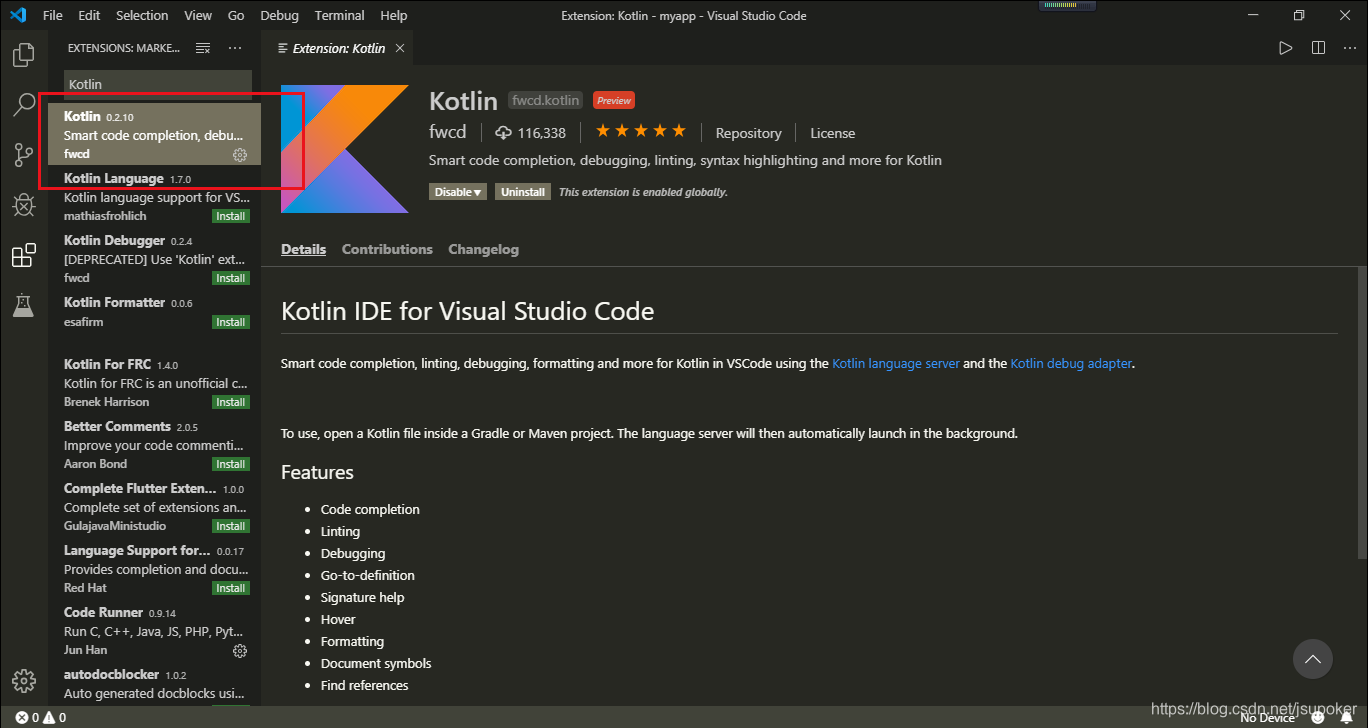
Task: Open the Selection menu
Action: point(142,15)
